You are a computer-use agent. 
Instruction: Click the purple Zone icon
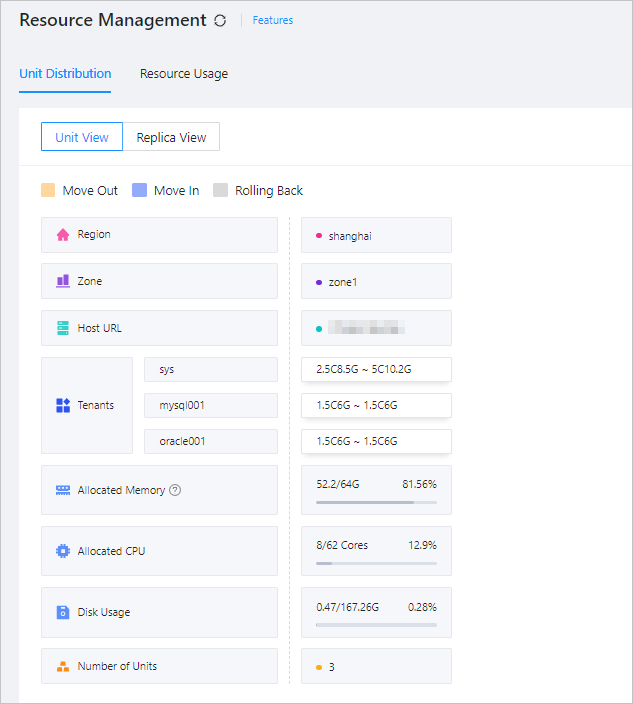click(x=62, y=282)
